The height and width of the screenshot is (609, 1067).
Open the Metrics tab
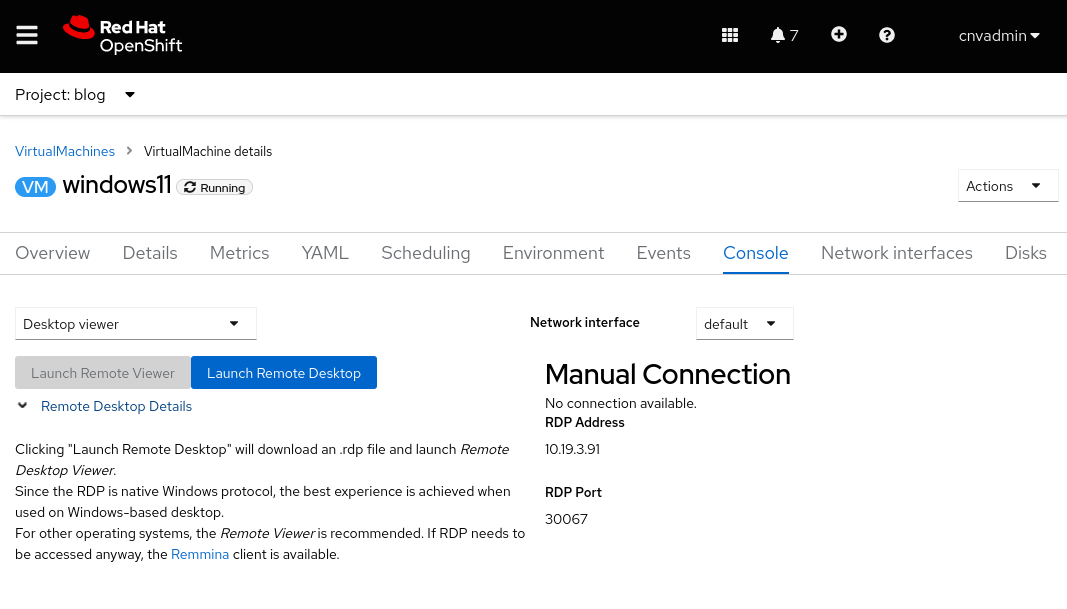[239, 253]
